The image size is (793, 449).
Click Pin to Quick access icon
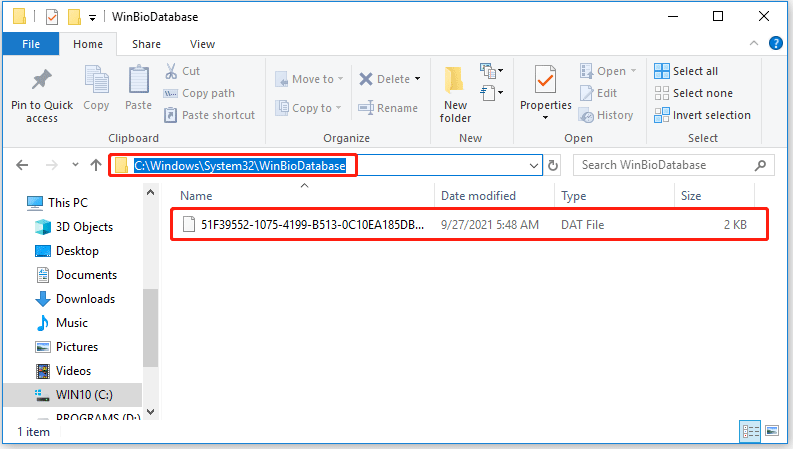pyautogui.click(x=41, y=80)
